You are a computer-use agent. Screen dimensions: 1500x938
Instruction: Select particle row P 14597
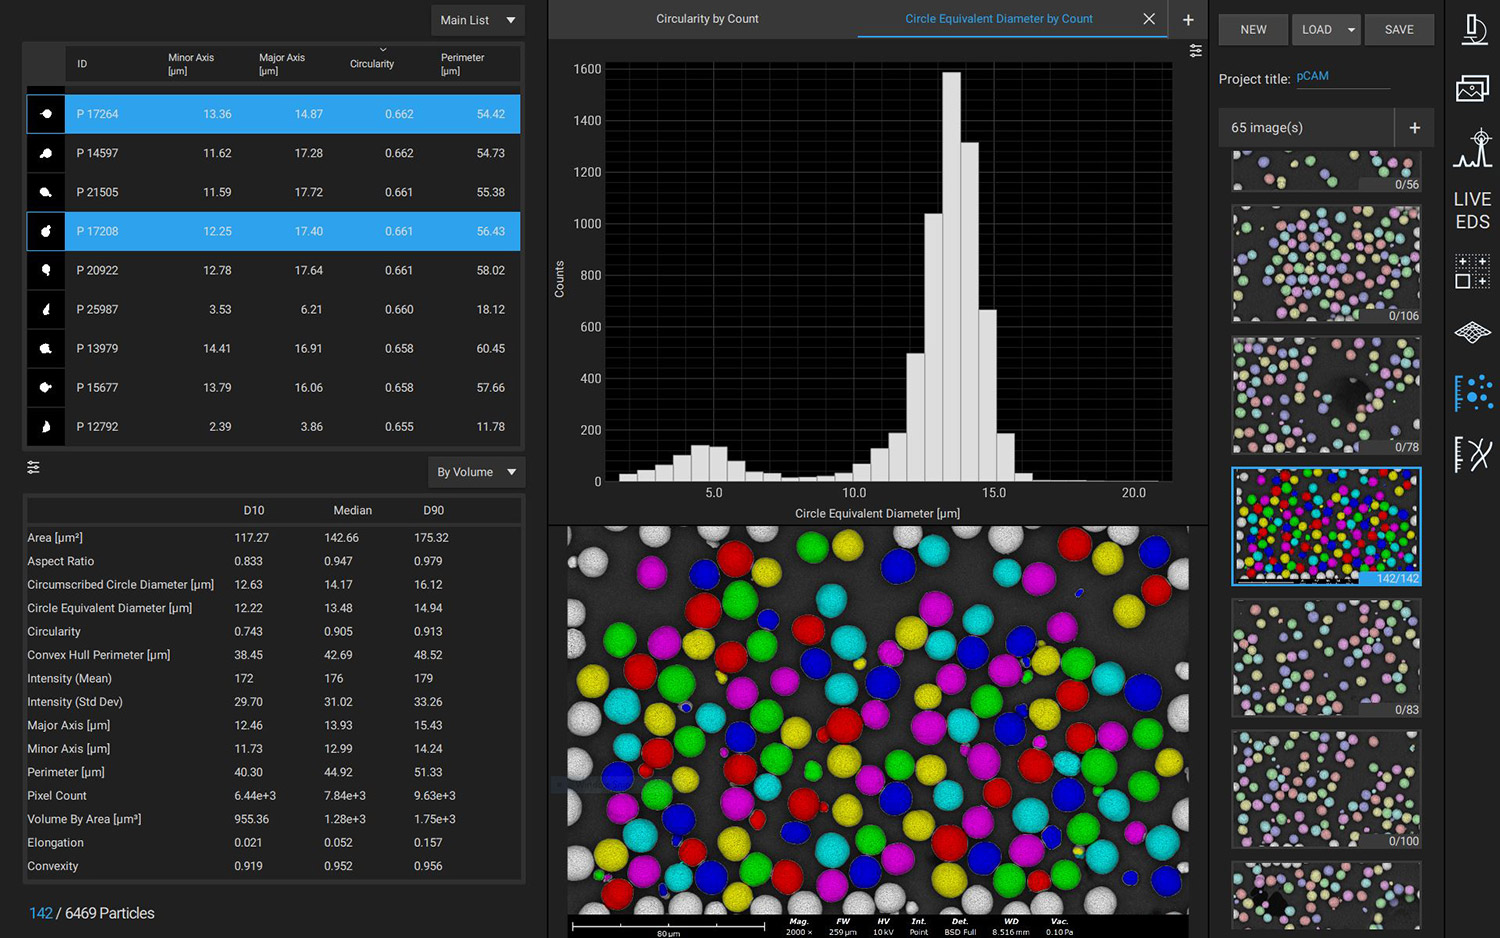pyautogui.click(x=273, y=153)
